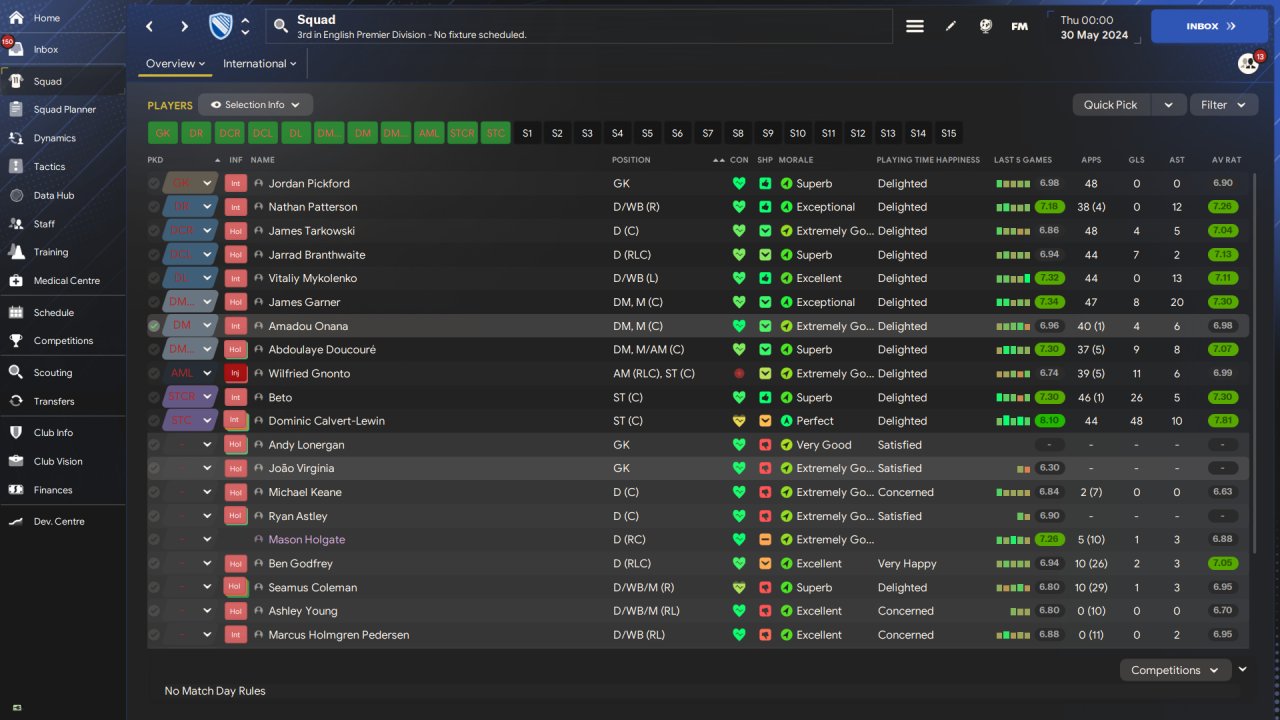Click the football globe icon in the top bar
Screen dimensions: 1280x720
tap(985, 27)
